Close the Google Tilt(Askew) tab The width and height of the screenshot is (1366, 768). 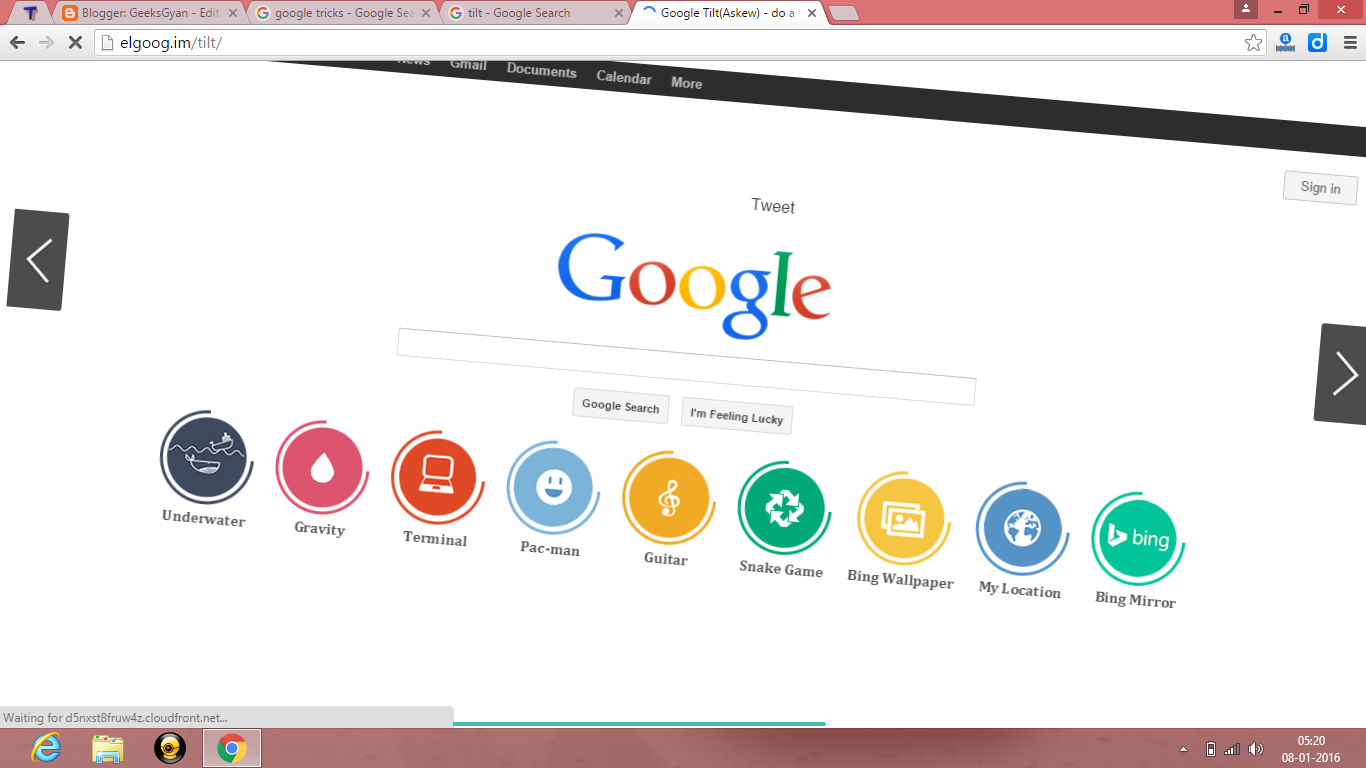pos(812,13)
